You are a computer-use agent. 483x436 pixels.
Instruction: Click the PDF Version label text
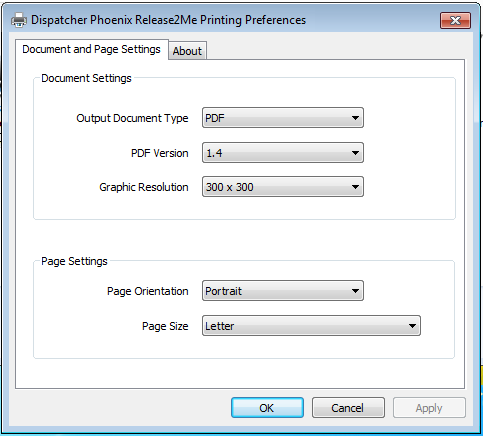[160, 153]
